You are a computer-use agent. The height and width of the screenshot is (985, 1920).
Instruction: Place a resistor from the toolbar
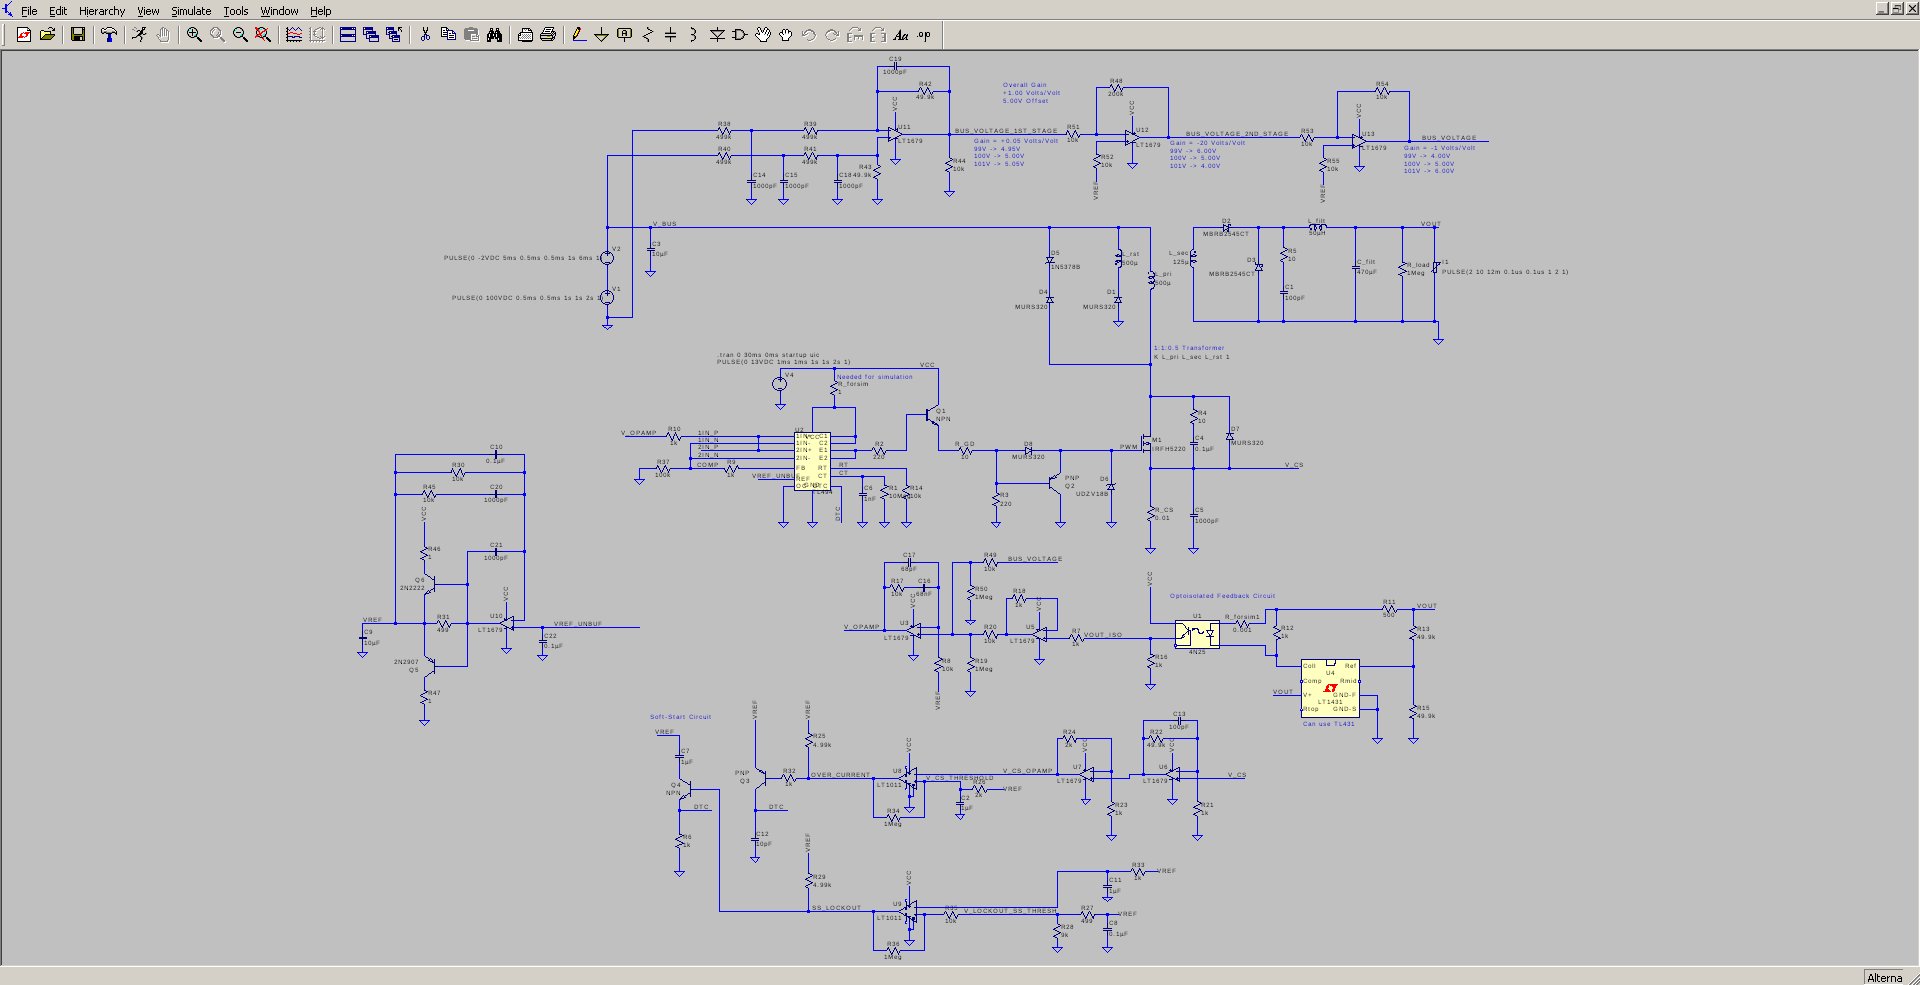click(x=648, y=35)
